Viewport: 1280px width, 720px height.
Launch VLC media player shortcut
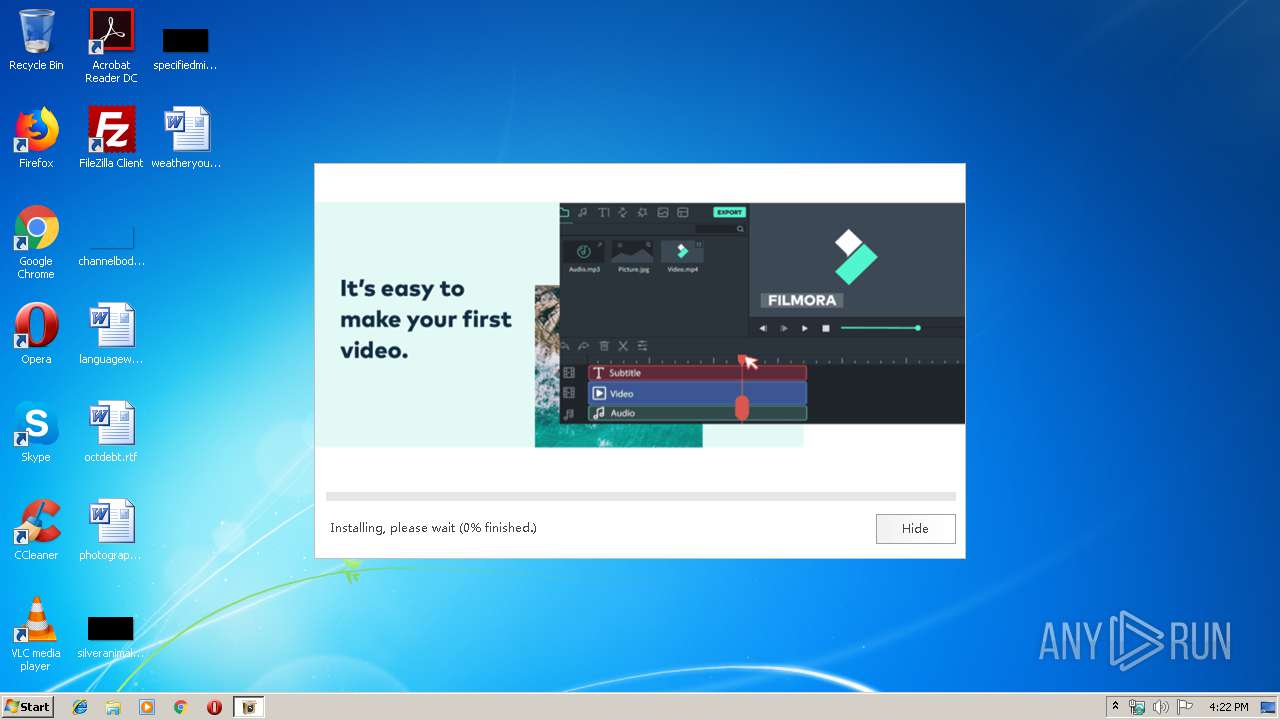point(36,634)
